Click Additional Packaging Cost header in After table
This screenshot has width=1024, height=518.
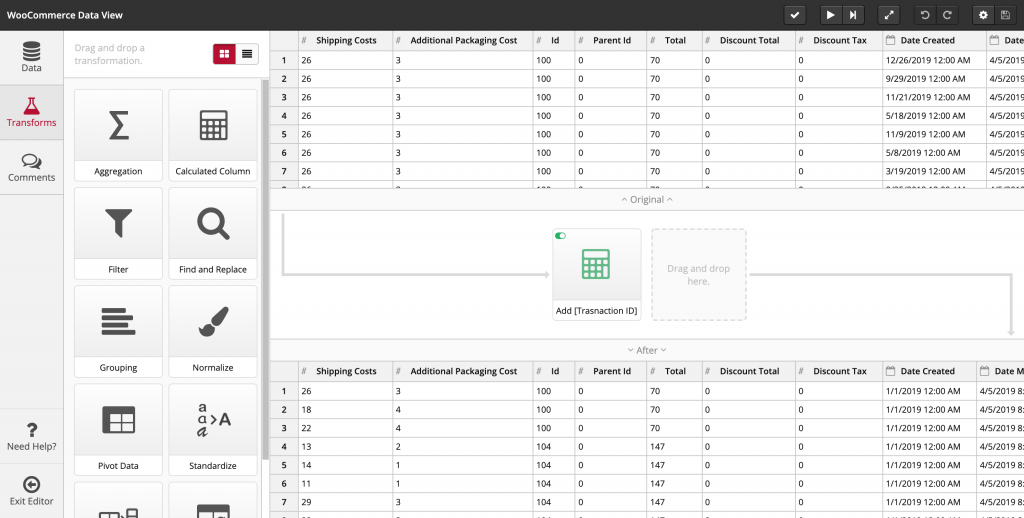[x=462, y=371]
